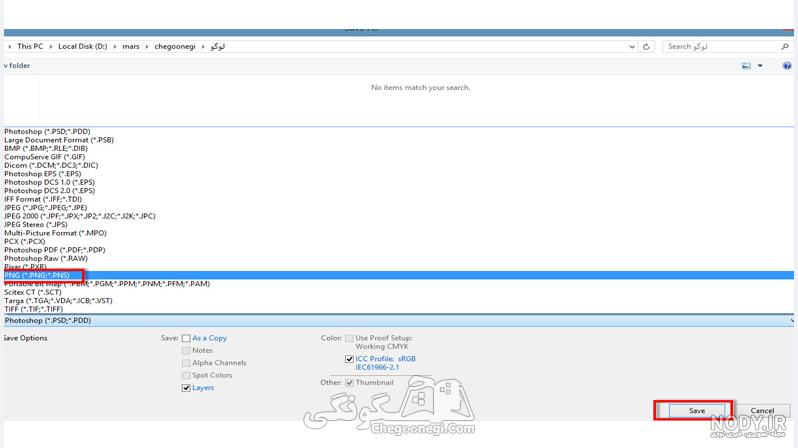
Task: Enable the As a Copy checkbox
Action: coord(186,338)
